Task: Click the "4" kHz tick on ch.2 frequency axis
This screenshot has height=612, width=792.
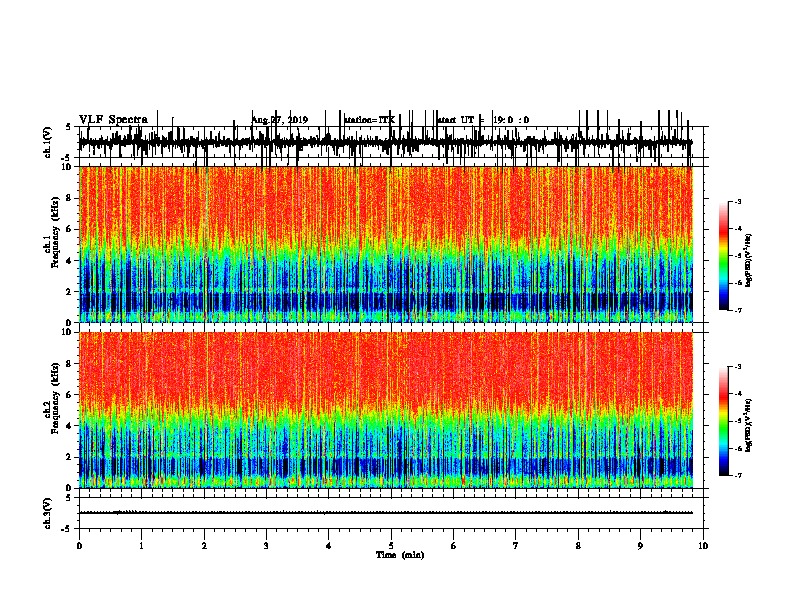Action: [x=69, y=426]
